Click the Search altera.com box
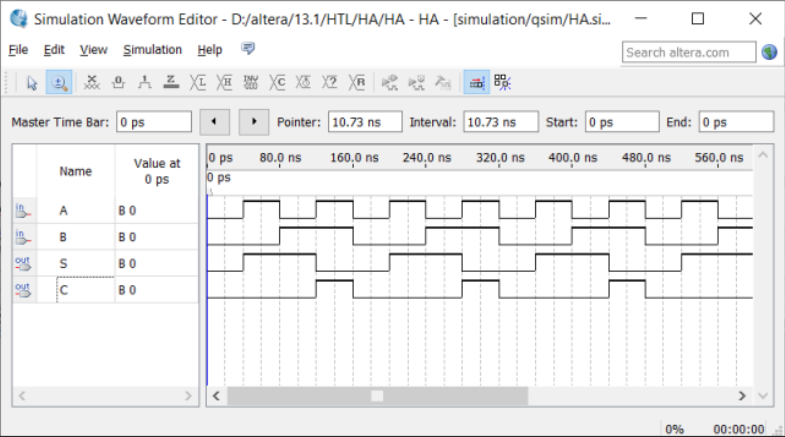 coord(690,52)
